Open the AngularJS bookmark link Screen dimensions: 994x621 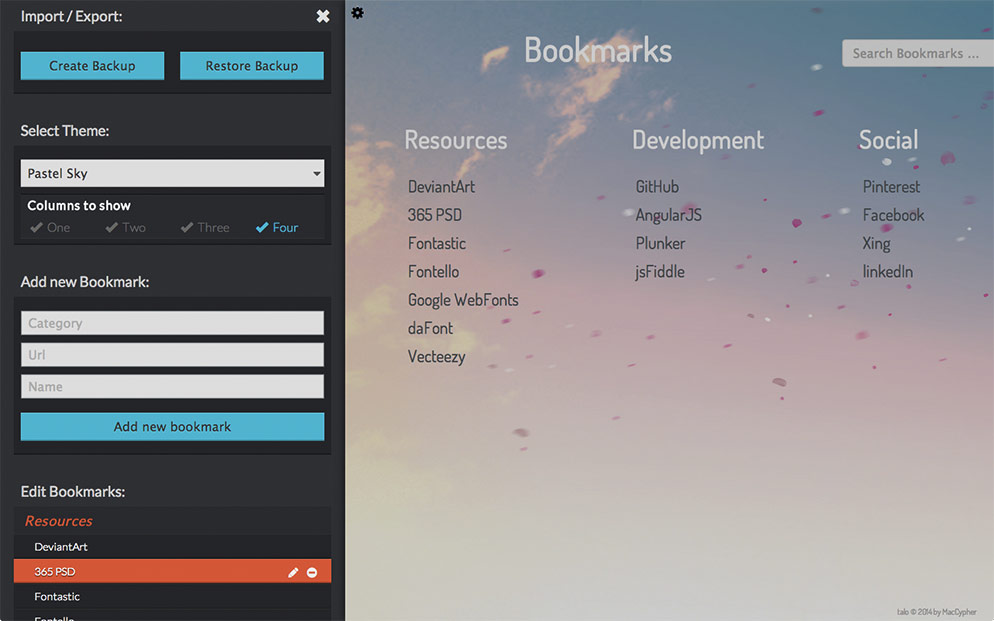[669, 215]
